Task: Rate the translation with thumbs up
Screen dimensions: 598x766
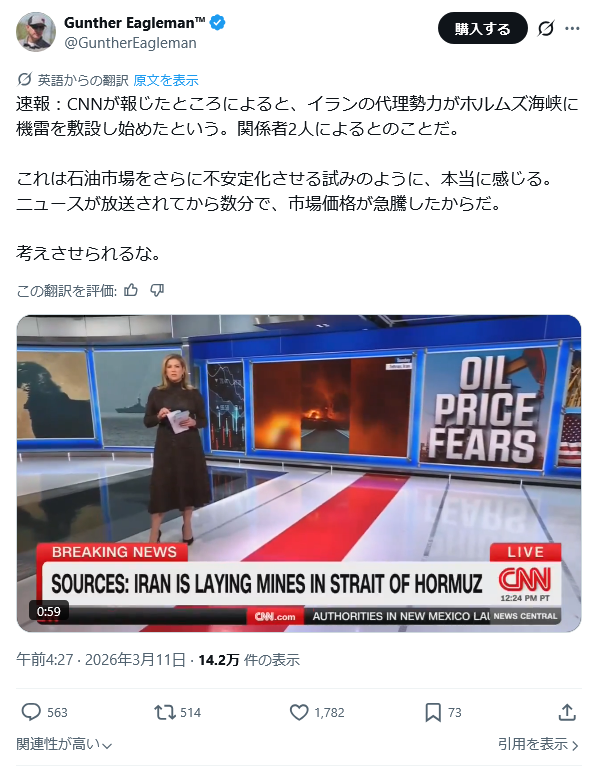Action: (131, 291)
